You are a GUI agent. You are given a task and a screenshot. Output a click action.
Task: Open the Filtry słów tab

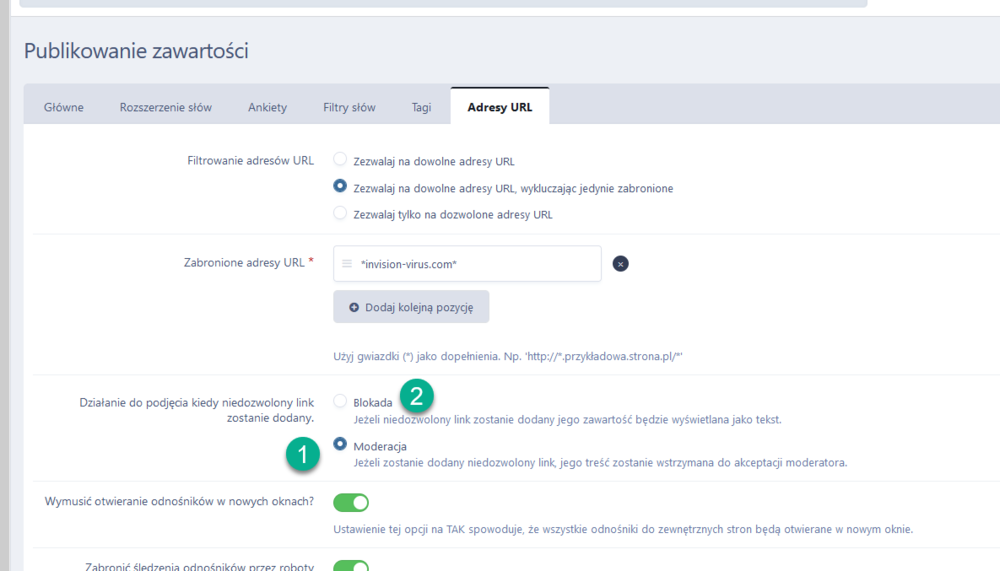[349, 107]
